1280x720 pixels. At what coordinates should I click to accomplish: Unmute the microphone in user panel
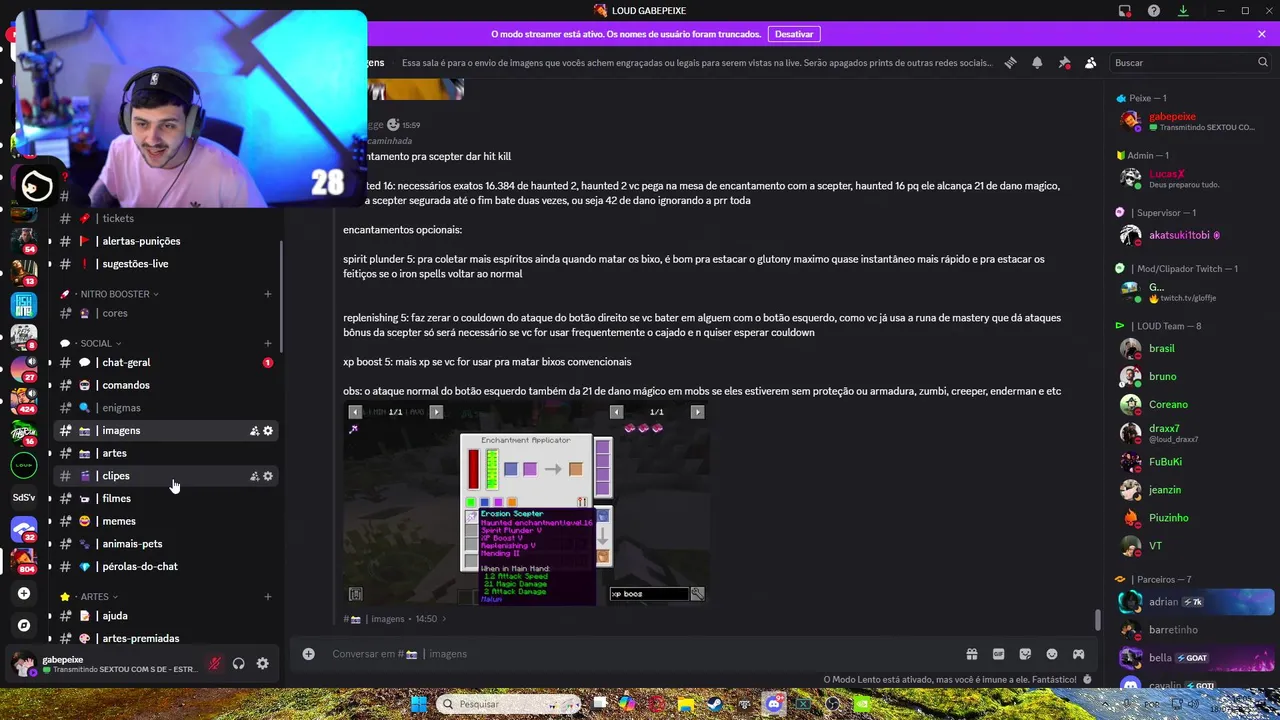(214, 664)
